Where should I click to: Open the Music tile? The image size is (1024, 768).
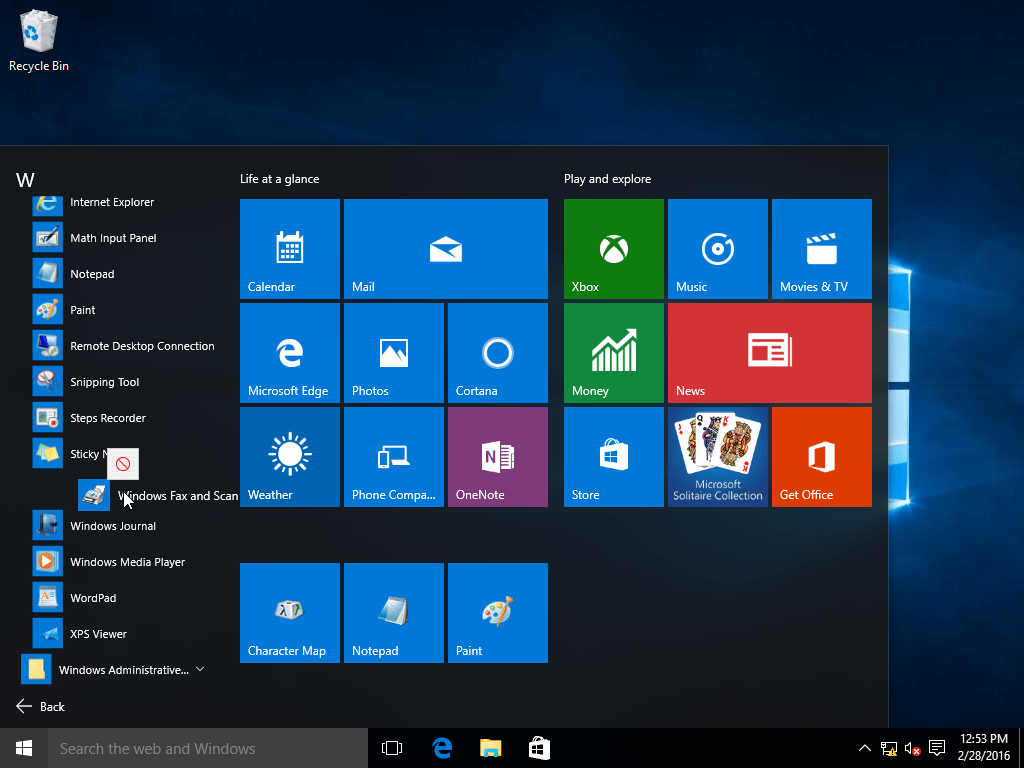pyautogui.click(x=718, y=249)
